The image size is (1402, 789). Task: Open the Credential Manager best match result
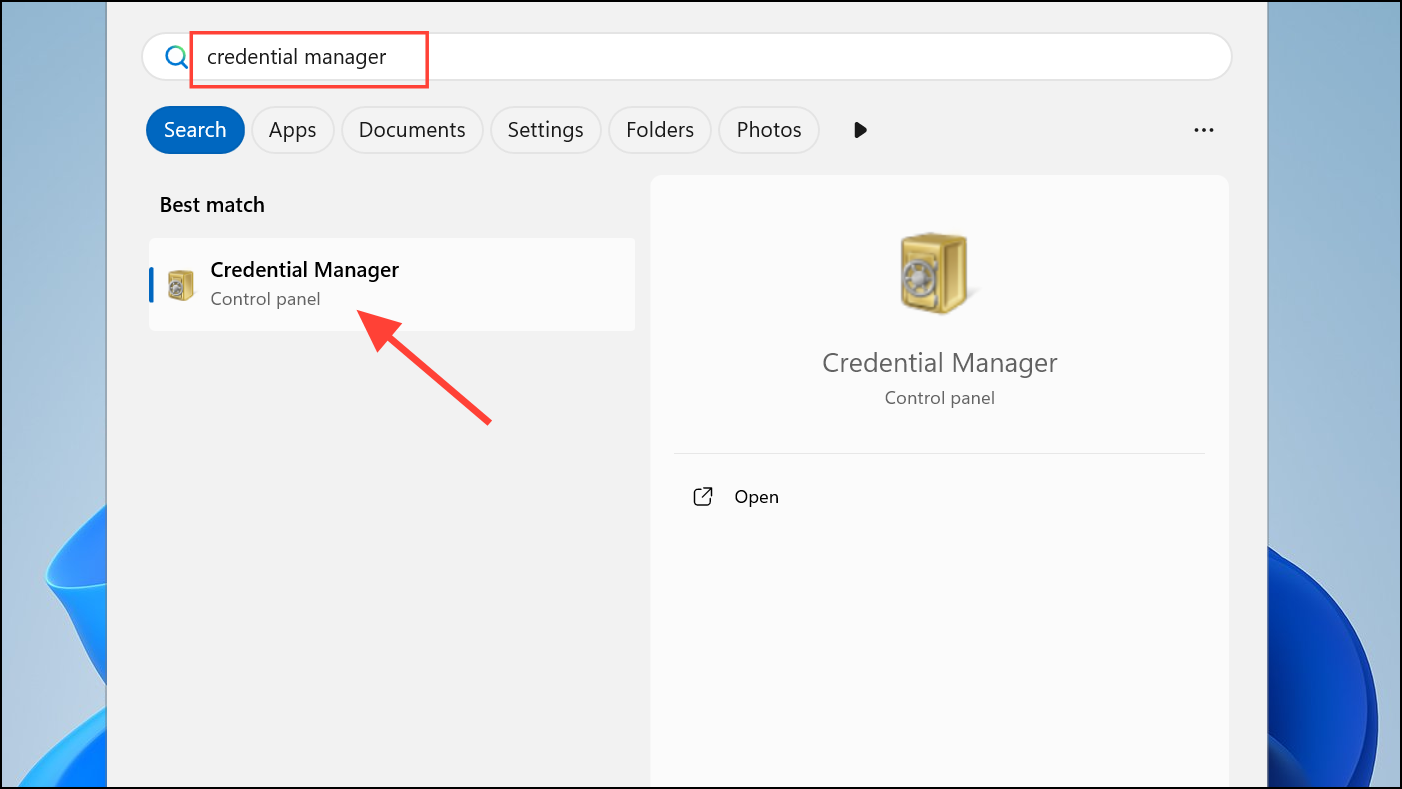[392, 284]
